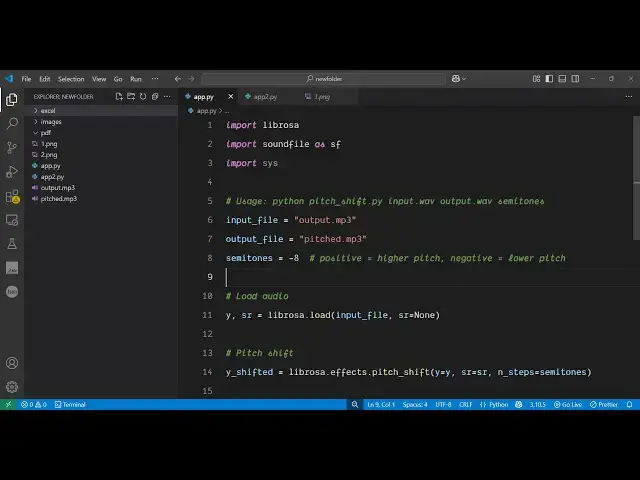Open the notifications bell
640x480 pixels.
tap(629, 404)
